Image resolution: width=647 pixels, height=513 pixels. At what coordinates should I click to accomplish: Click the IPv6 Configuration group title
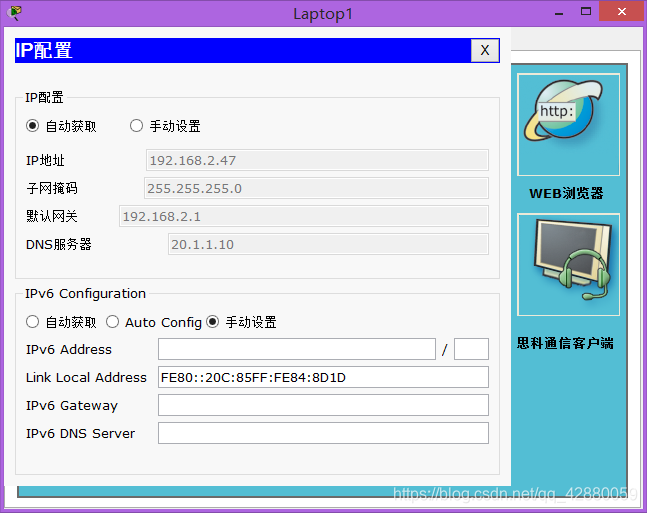pos(85,293)
